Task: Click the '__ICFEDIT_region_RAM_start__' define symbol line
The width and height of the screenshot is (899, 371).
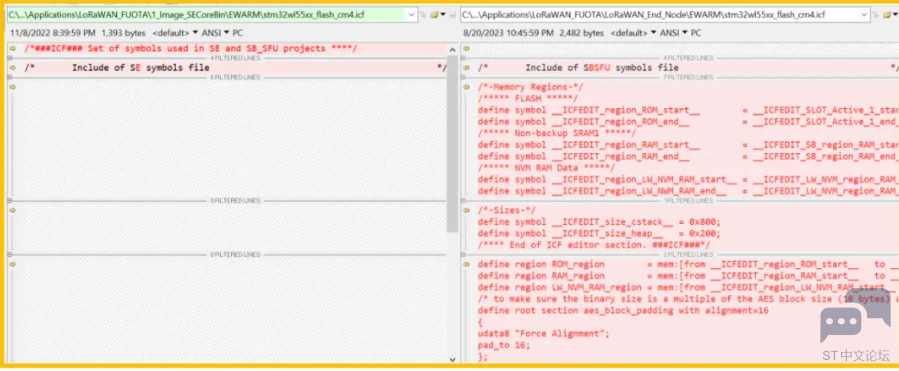Action: (688, 145)
